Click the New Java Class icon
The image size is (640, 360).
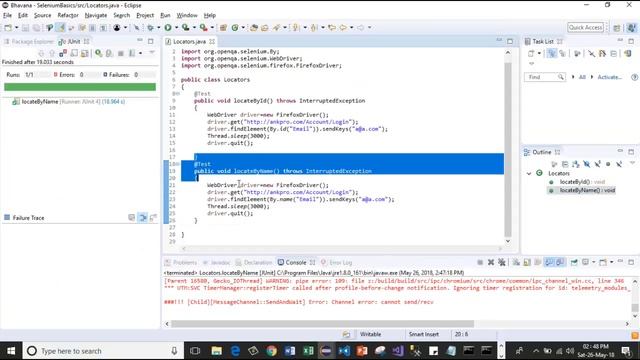235,27
